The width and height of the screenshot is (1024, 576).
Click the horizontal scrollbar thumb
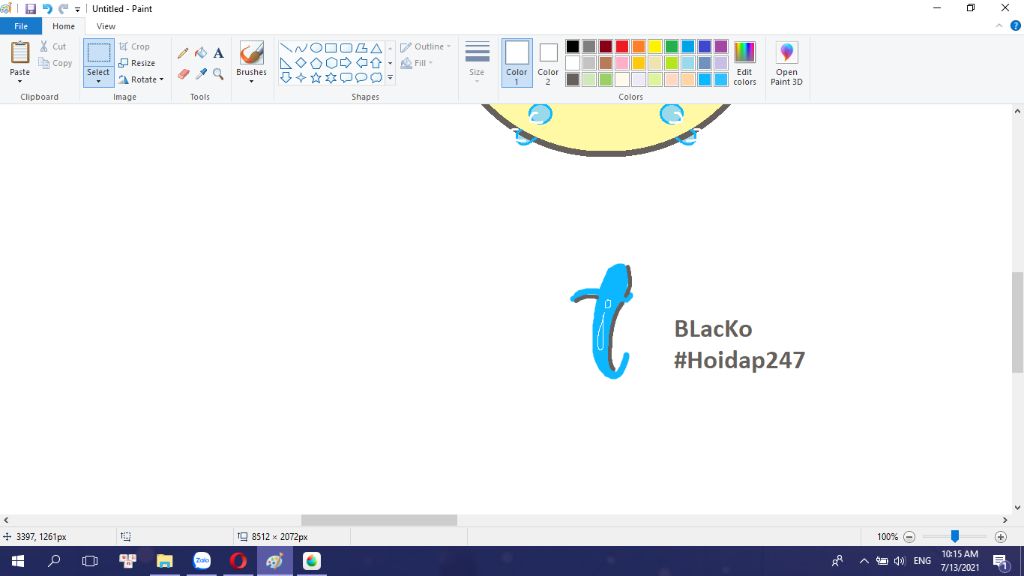point(379,520)
